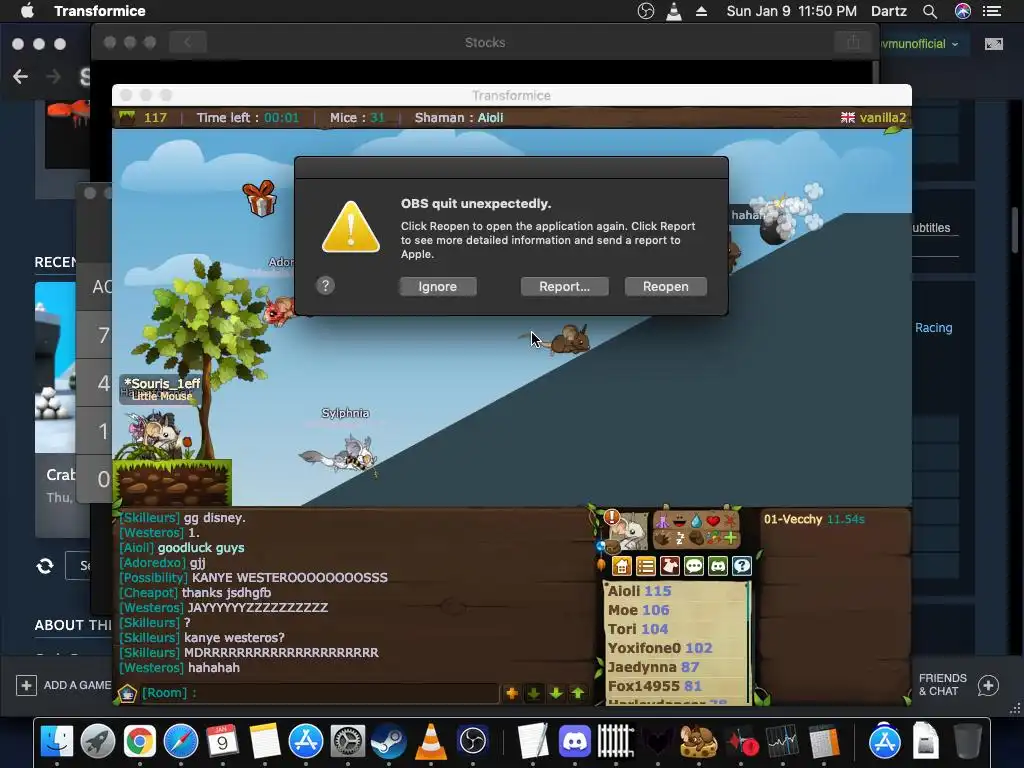Click [Westeros] hahahah chat message

pyautogui.click(x=180, y=667)
